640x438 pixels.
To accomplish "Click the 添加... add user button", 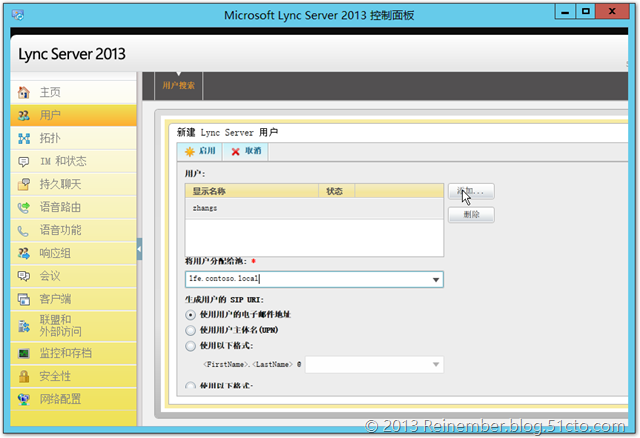I will pos(470,190).
